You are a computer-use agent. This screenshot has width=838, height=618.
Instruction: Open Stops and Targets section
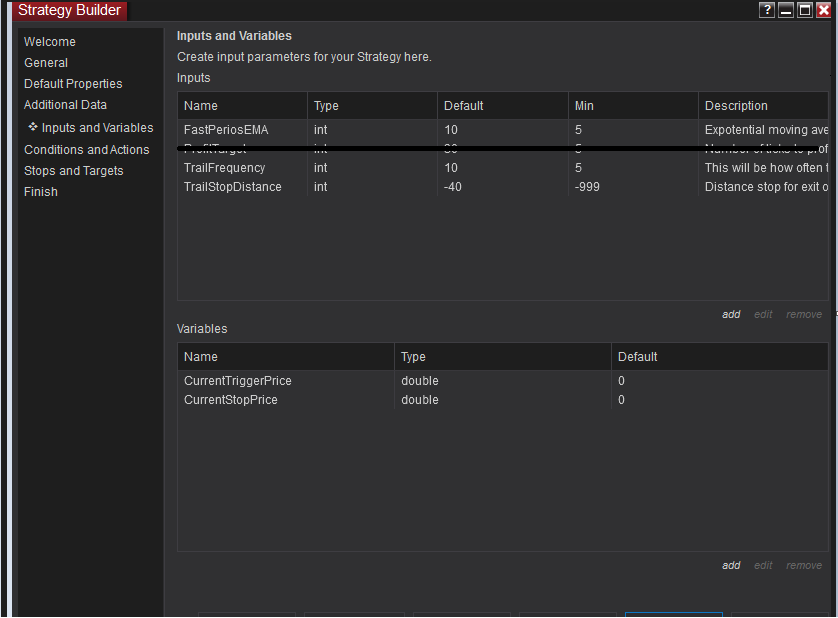pyautogui.click(x=74, y=171)
